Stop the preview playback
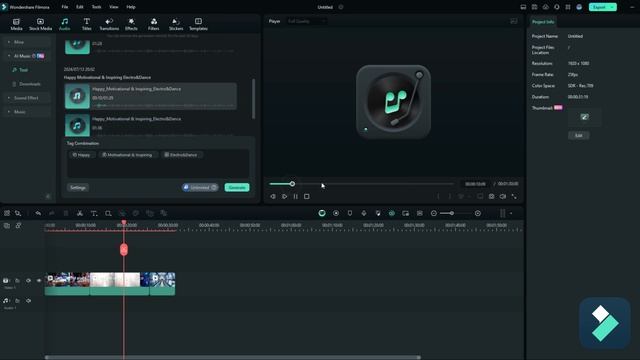This screenshot has height=360, width=640. pyautogui.click(x=307, y=197)
